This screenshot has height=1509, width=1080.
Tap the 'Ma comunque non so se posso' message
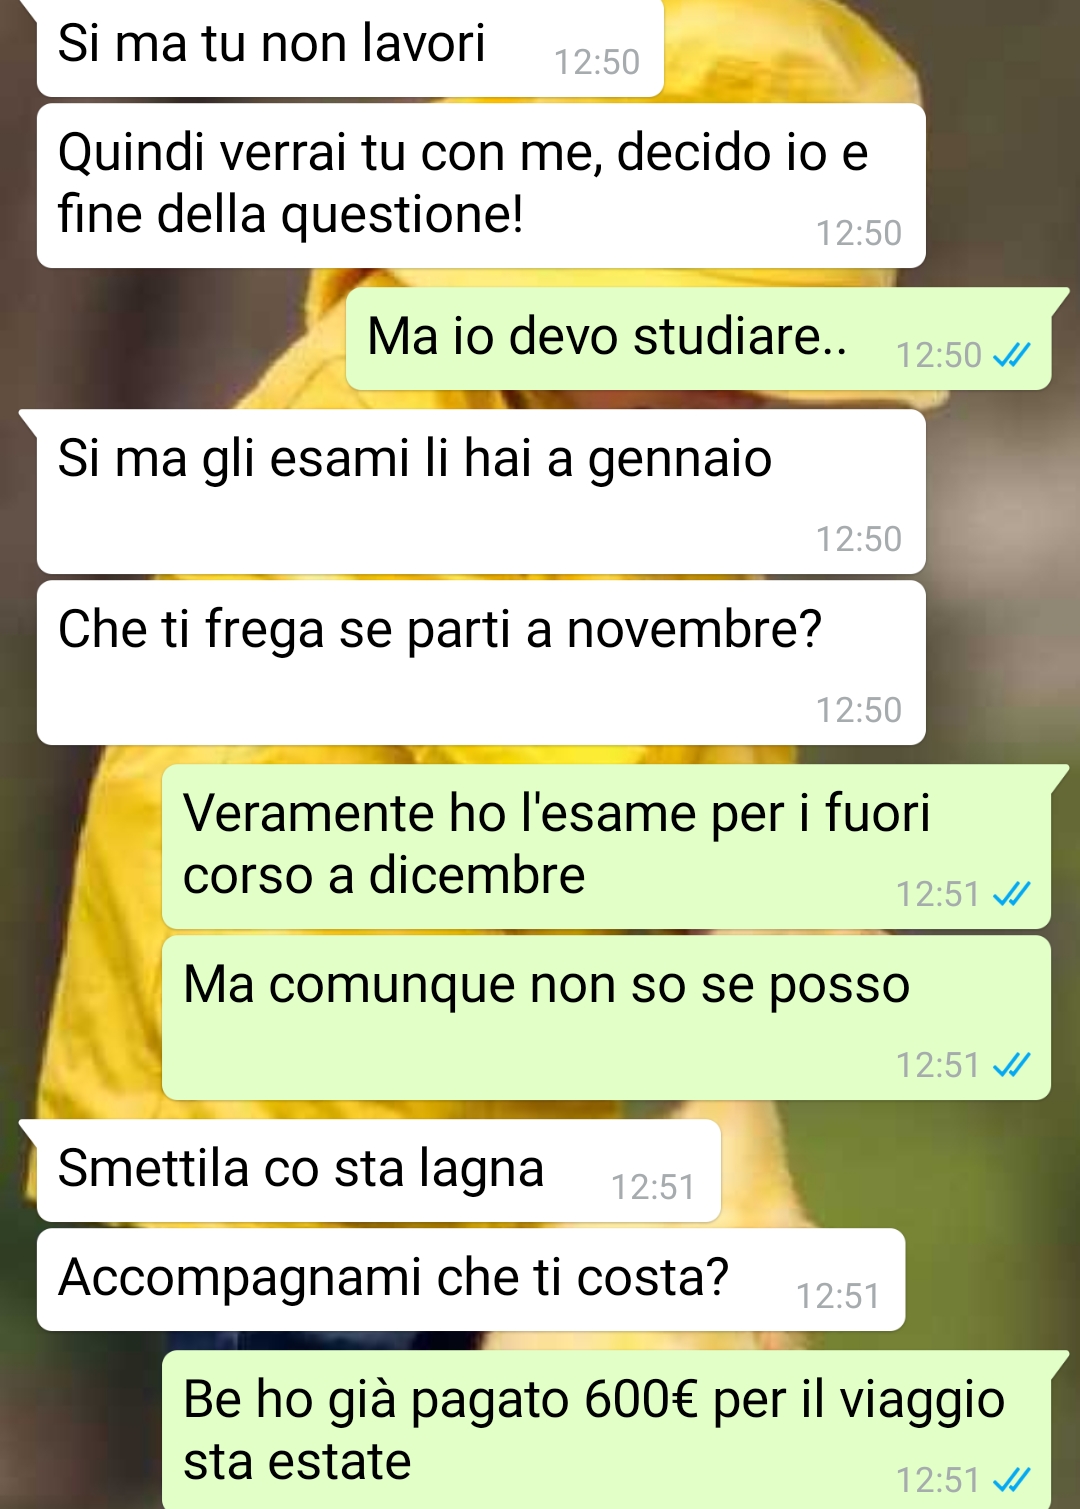point(606,1018)
